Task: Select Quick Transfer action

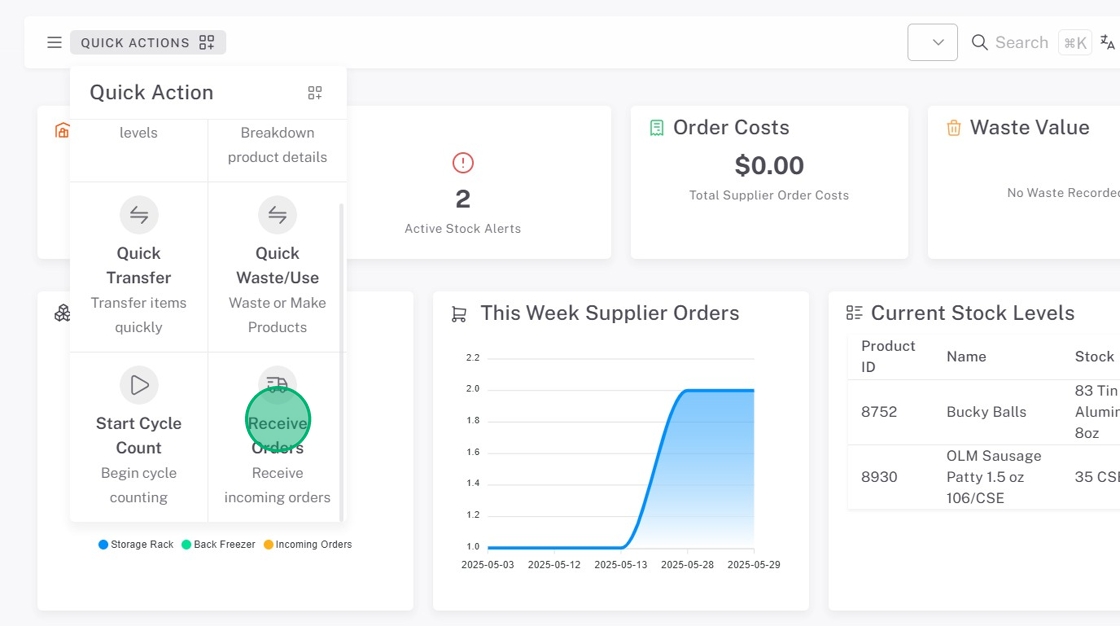Action: coord(139,267)
